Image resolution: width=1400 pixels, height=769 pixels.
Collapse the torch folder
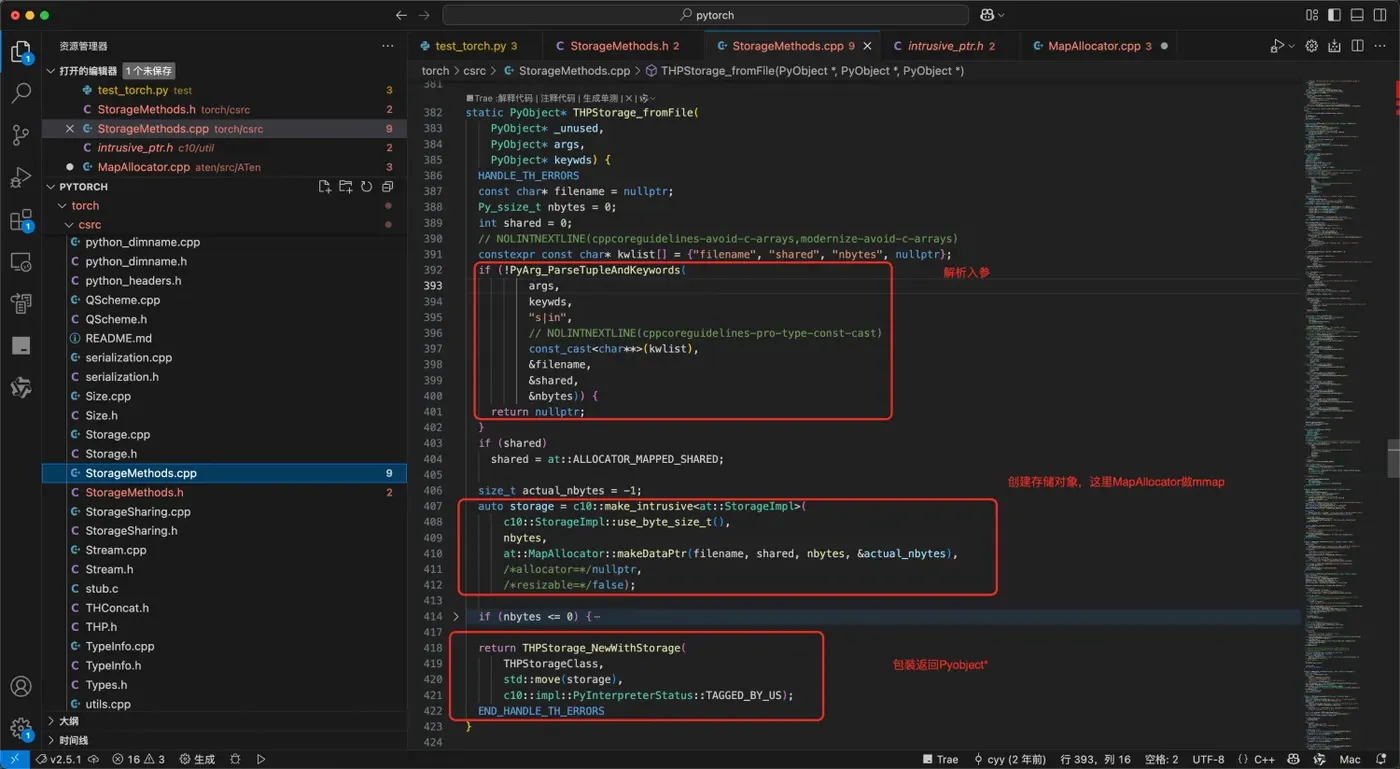coord(62,206)
